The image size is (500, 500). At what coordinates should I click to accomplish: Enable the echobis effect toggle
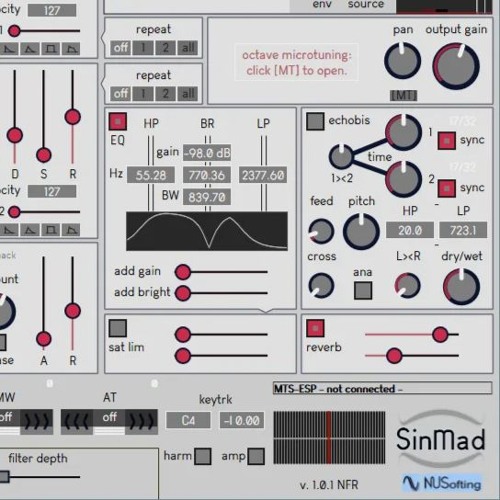tap(315, 121)
